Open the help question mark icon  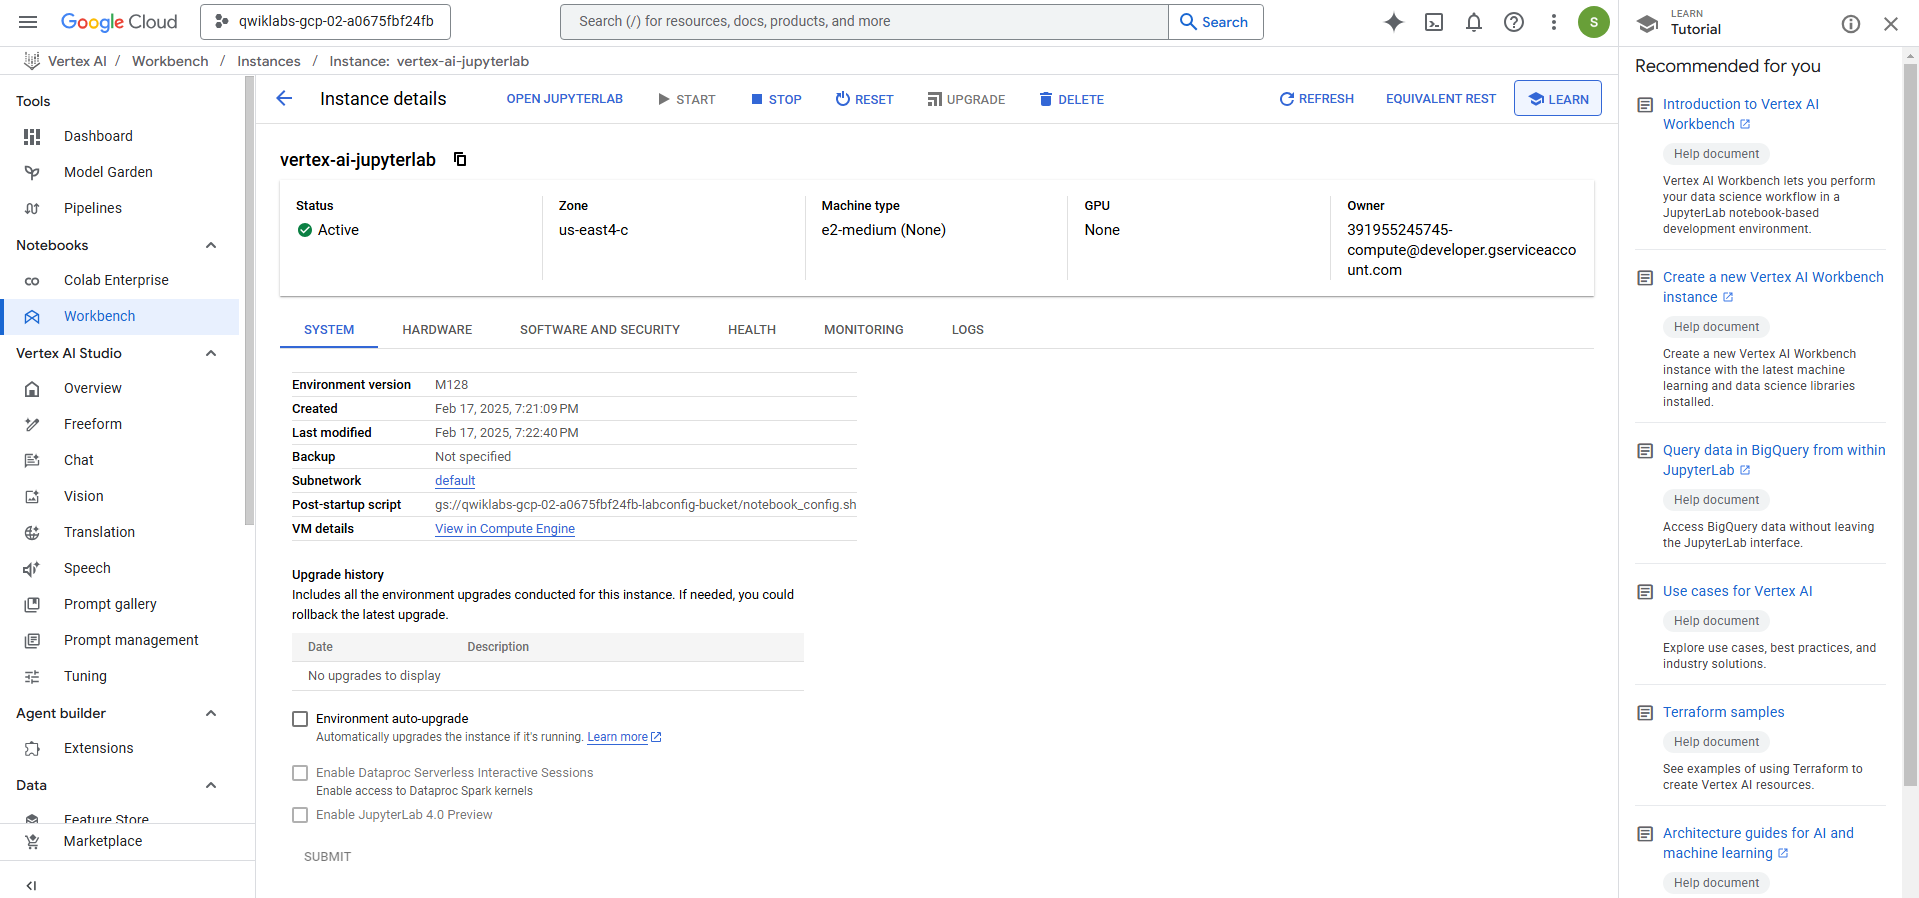coord(1514,22)
